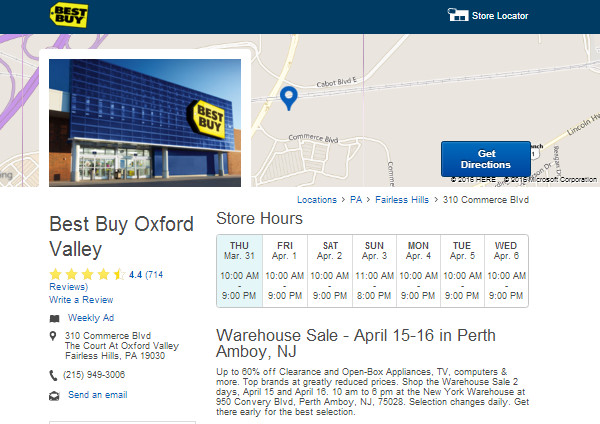
Task: Click the Send an email link
Action: [98, 396]
